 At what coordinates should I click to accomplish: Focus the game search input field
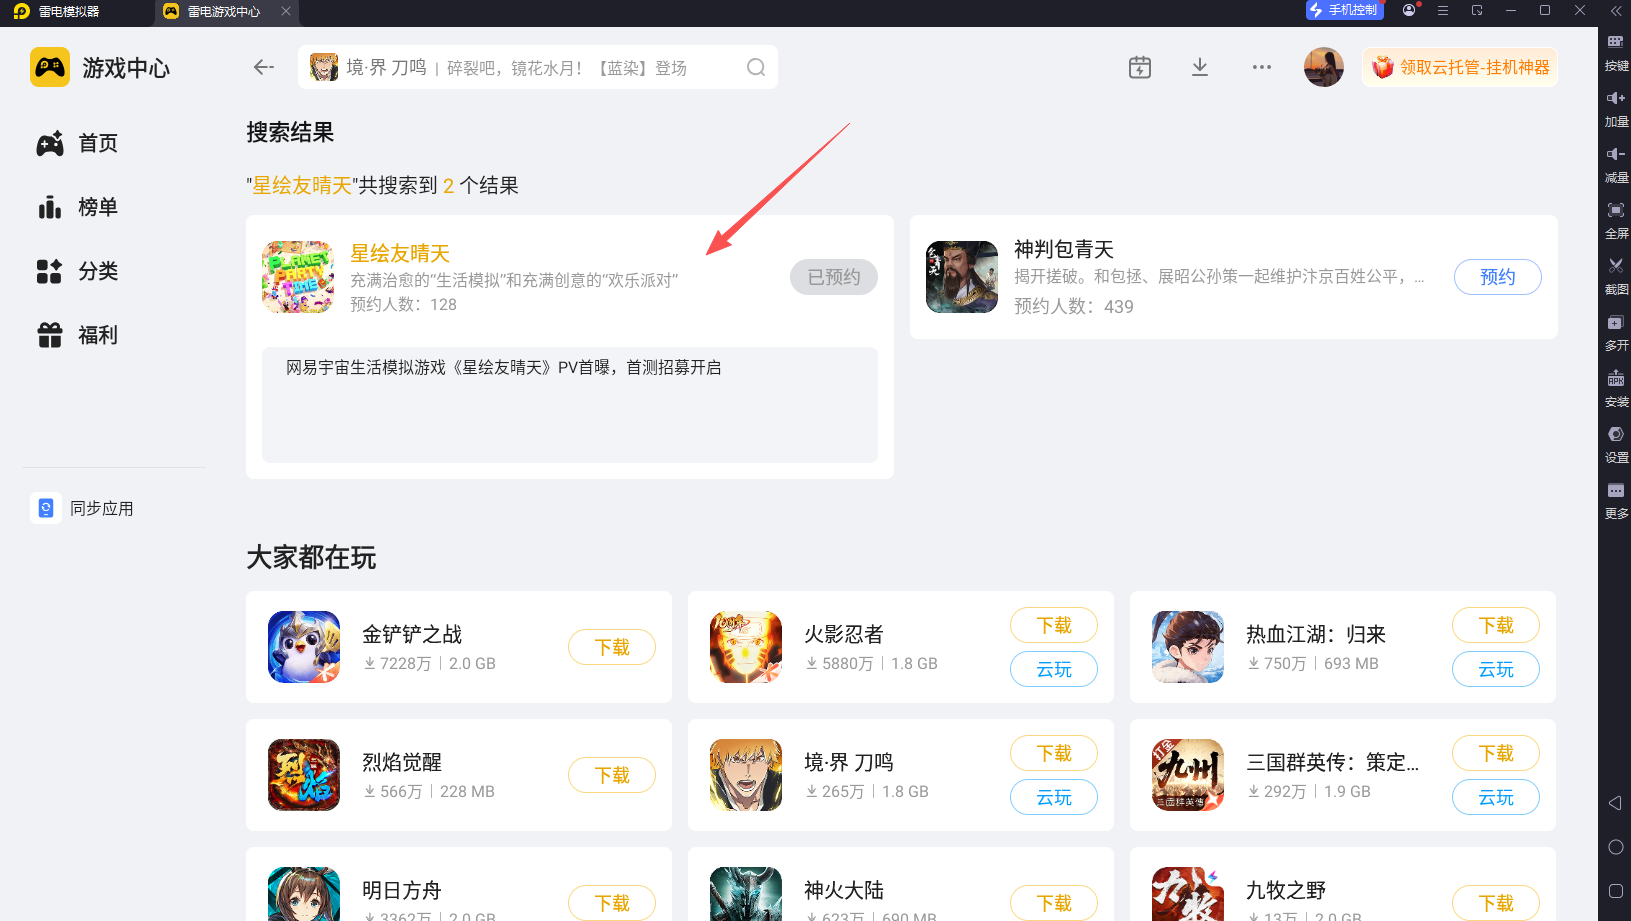point(538,67)
